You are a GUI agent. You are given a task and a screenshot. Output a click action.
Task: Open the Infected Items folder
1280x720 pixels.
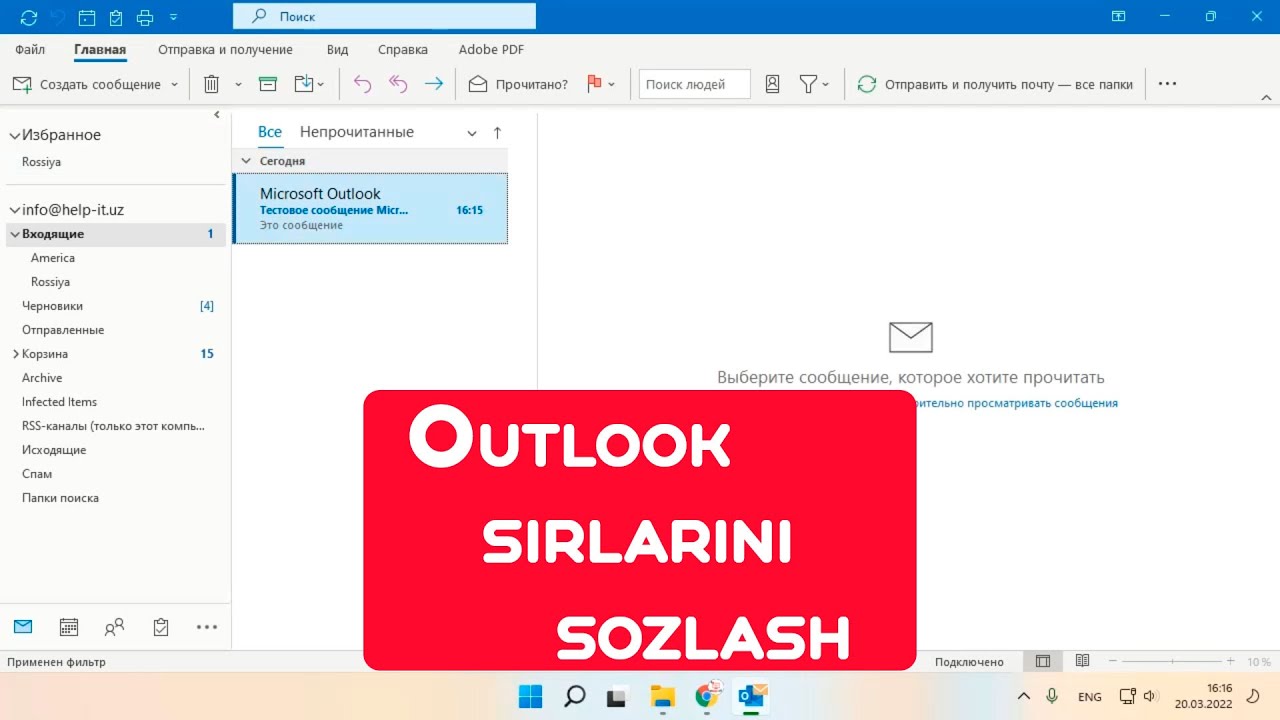(59, 402)
